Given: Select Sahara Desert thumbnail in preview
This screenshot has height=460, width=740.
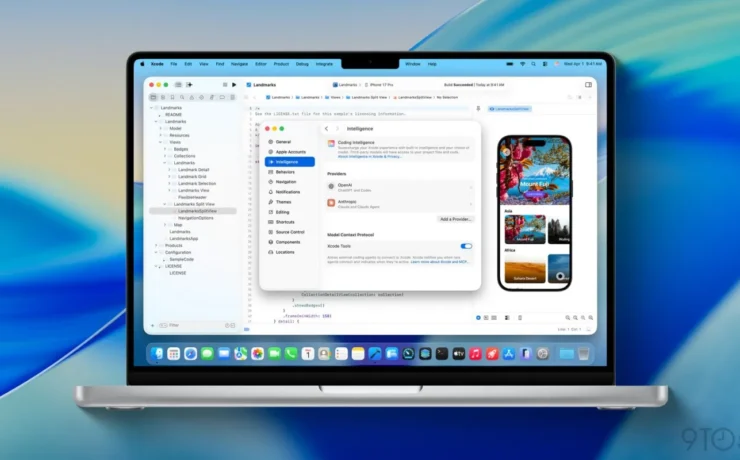Looking at the screenshot, I should (525, 268).
